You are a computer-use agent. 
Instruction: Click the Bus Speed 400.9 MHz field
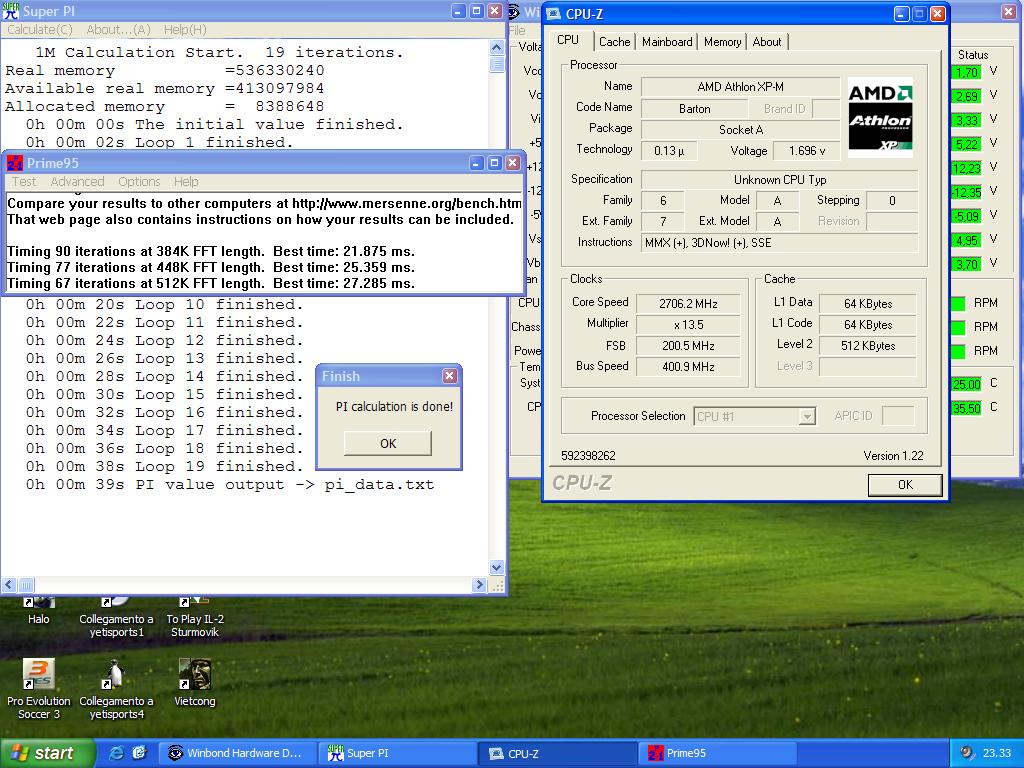(688, 366)
